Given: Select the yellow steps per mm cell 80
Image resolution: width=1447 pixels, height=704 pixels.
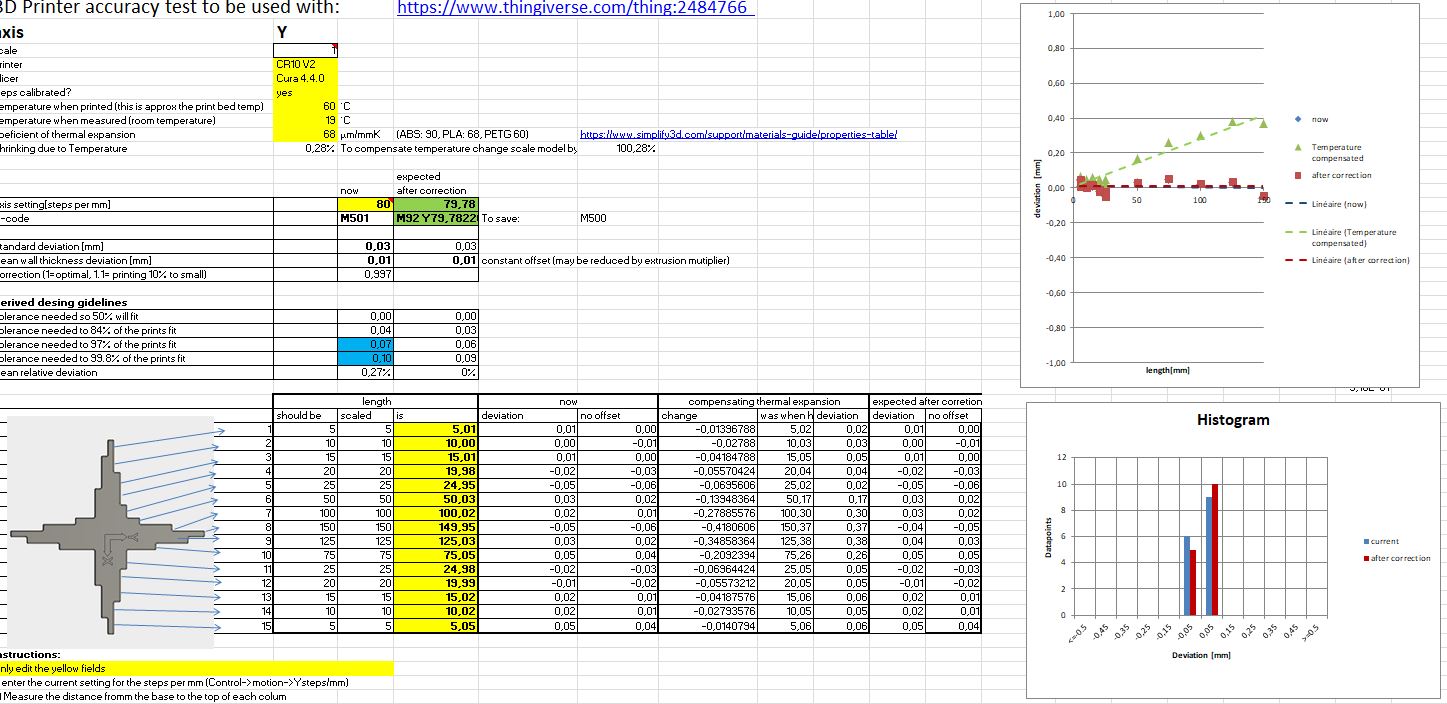Looking at the screenshot, I should click(367, 204).
